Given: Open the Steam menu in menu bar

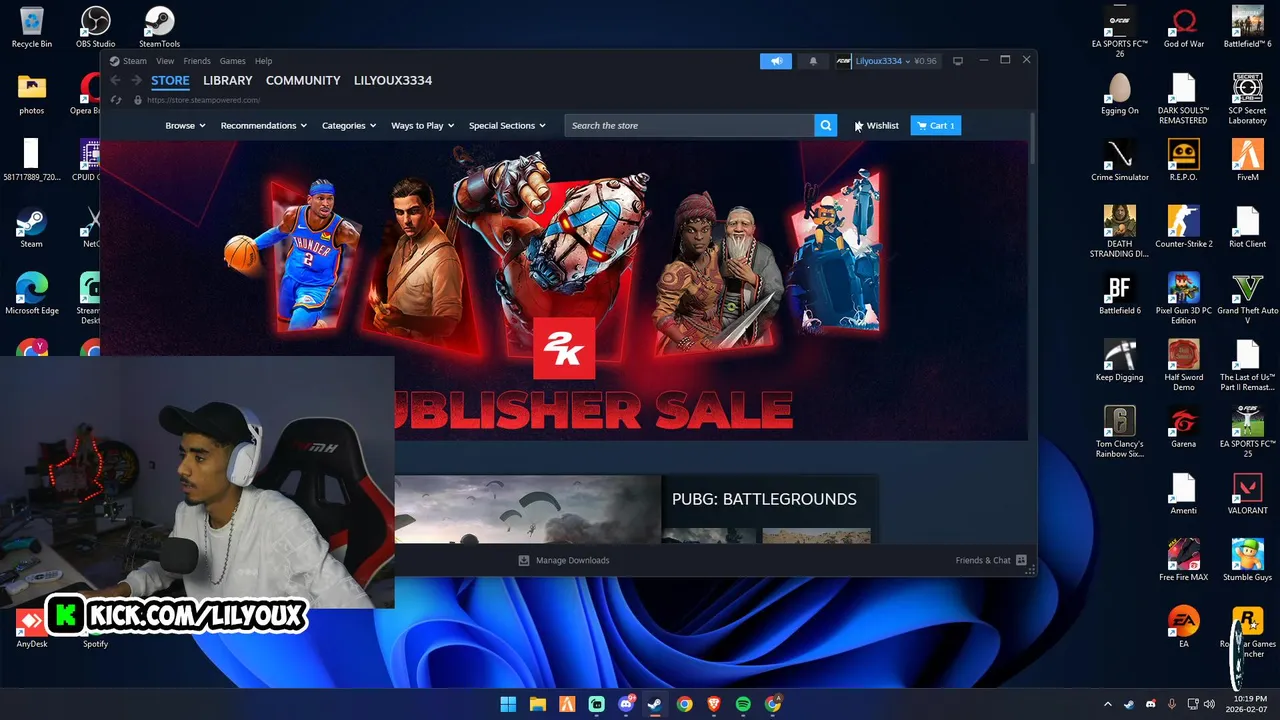Looking at the screenshot, I should 135,61.
